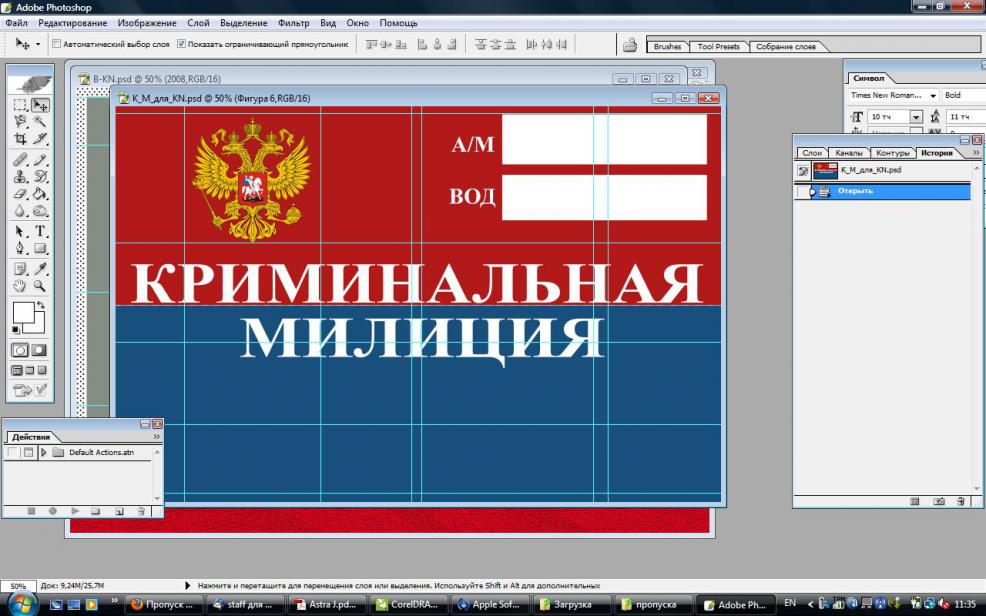Select the Rectangle shape tool
Image resolution: width=986 pixels, height=616 pixels.
[x=40, y=248]
